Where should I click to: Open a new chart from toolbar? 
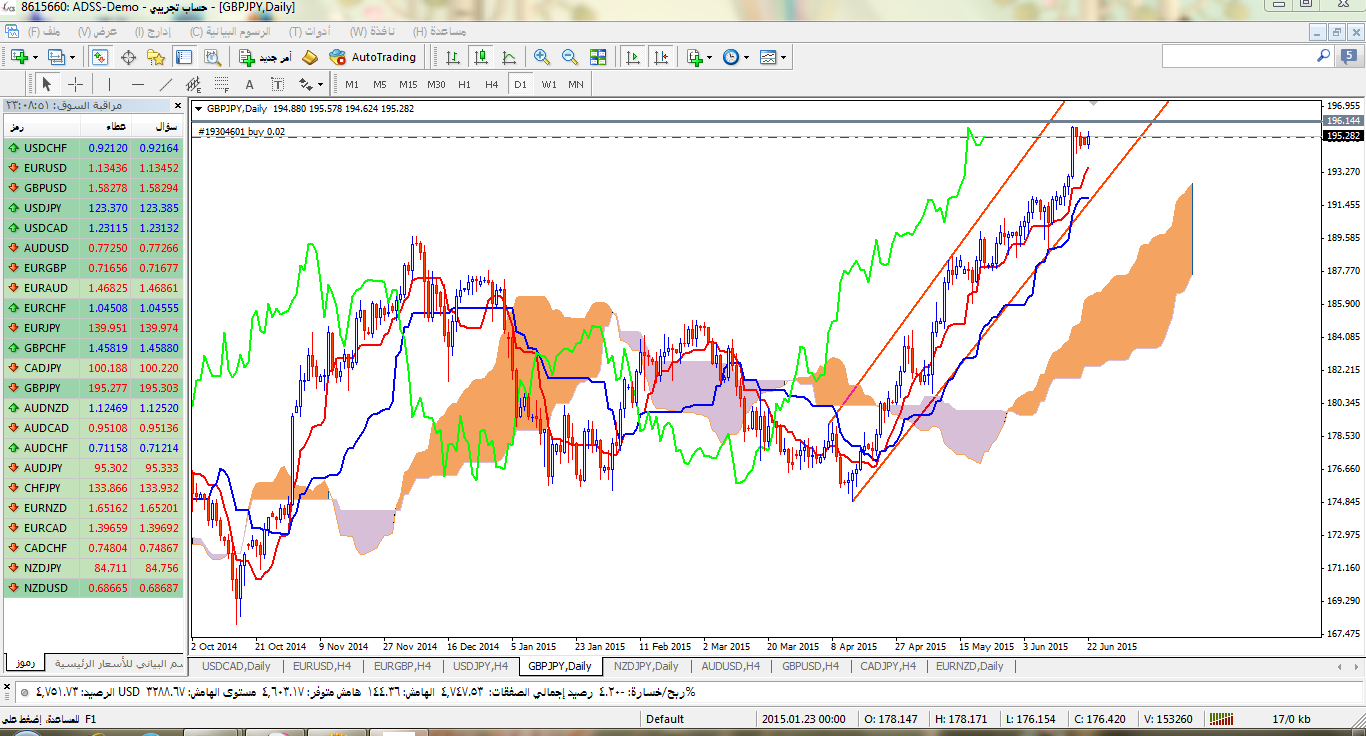[20, 57]
